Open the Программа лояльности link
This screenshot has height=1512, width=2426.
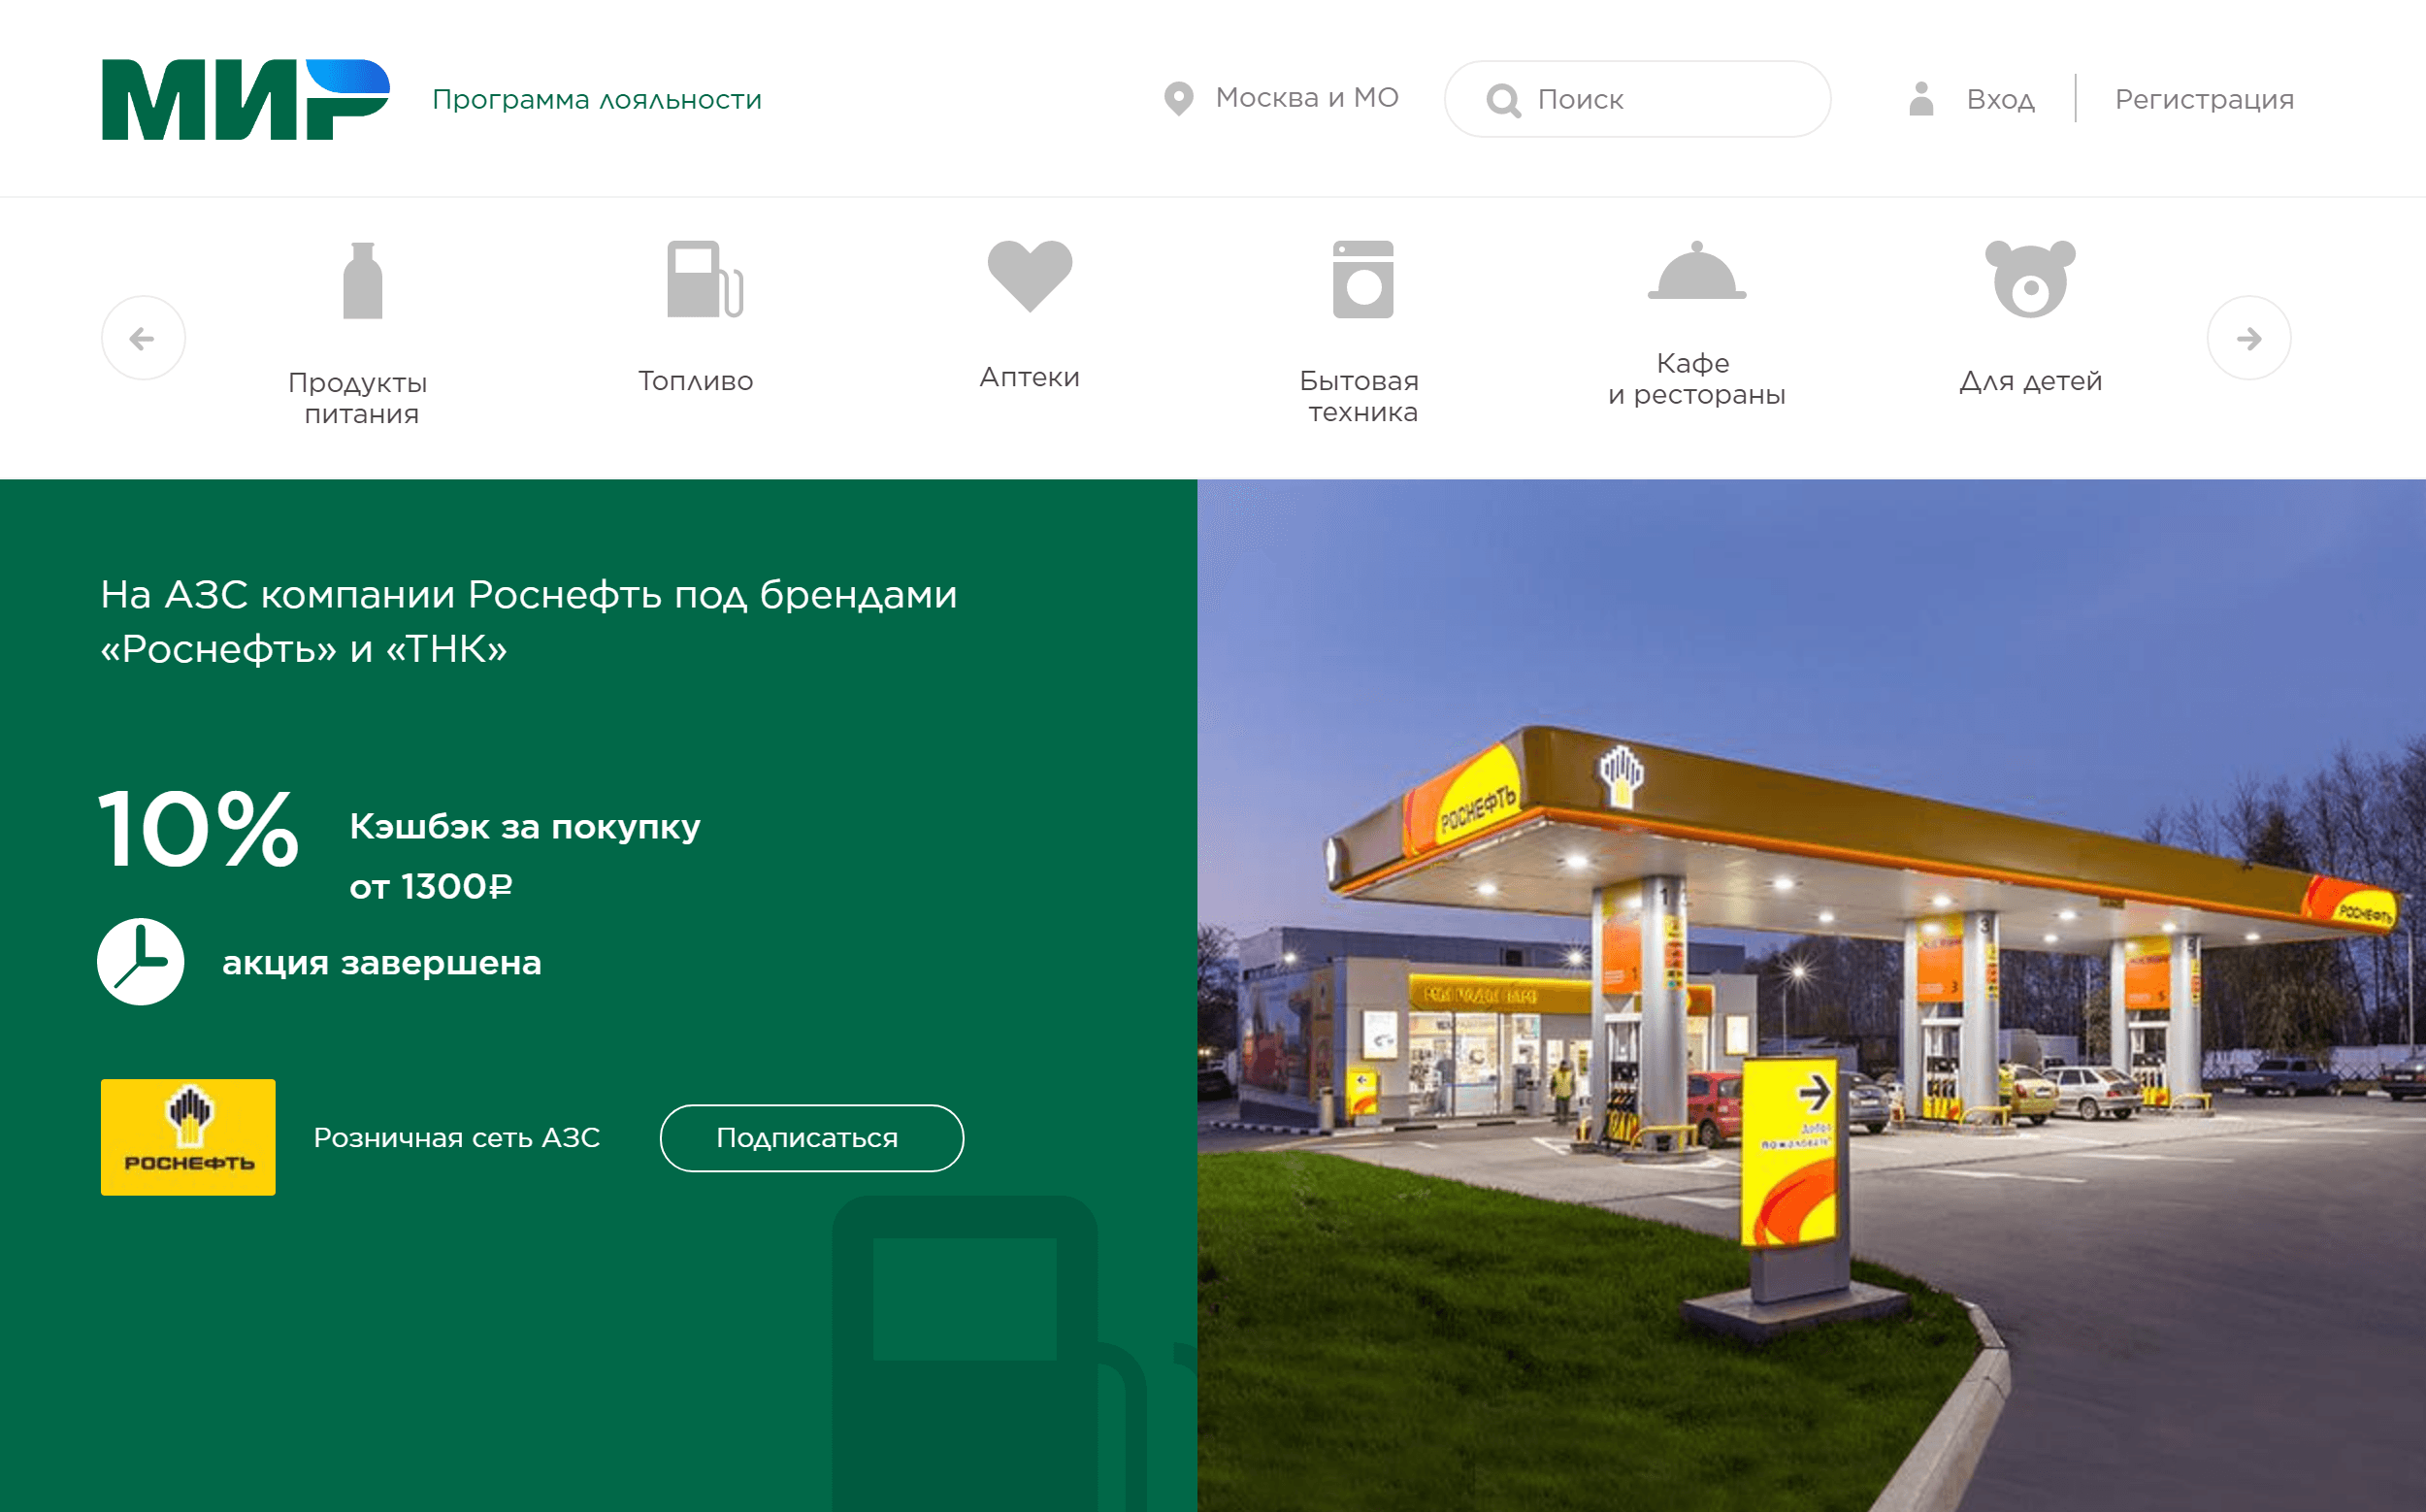[597, 100]
